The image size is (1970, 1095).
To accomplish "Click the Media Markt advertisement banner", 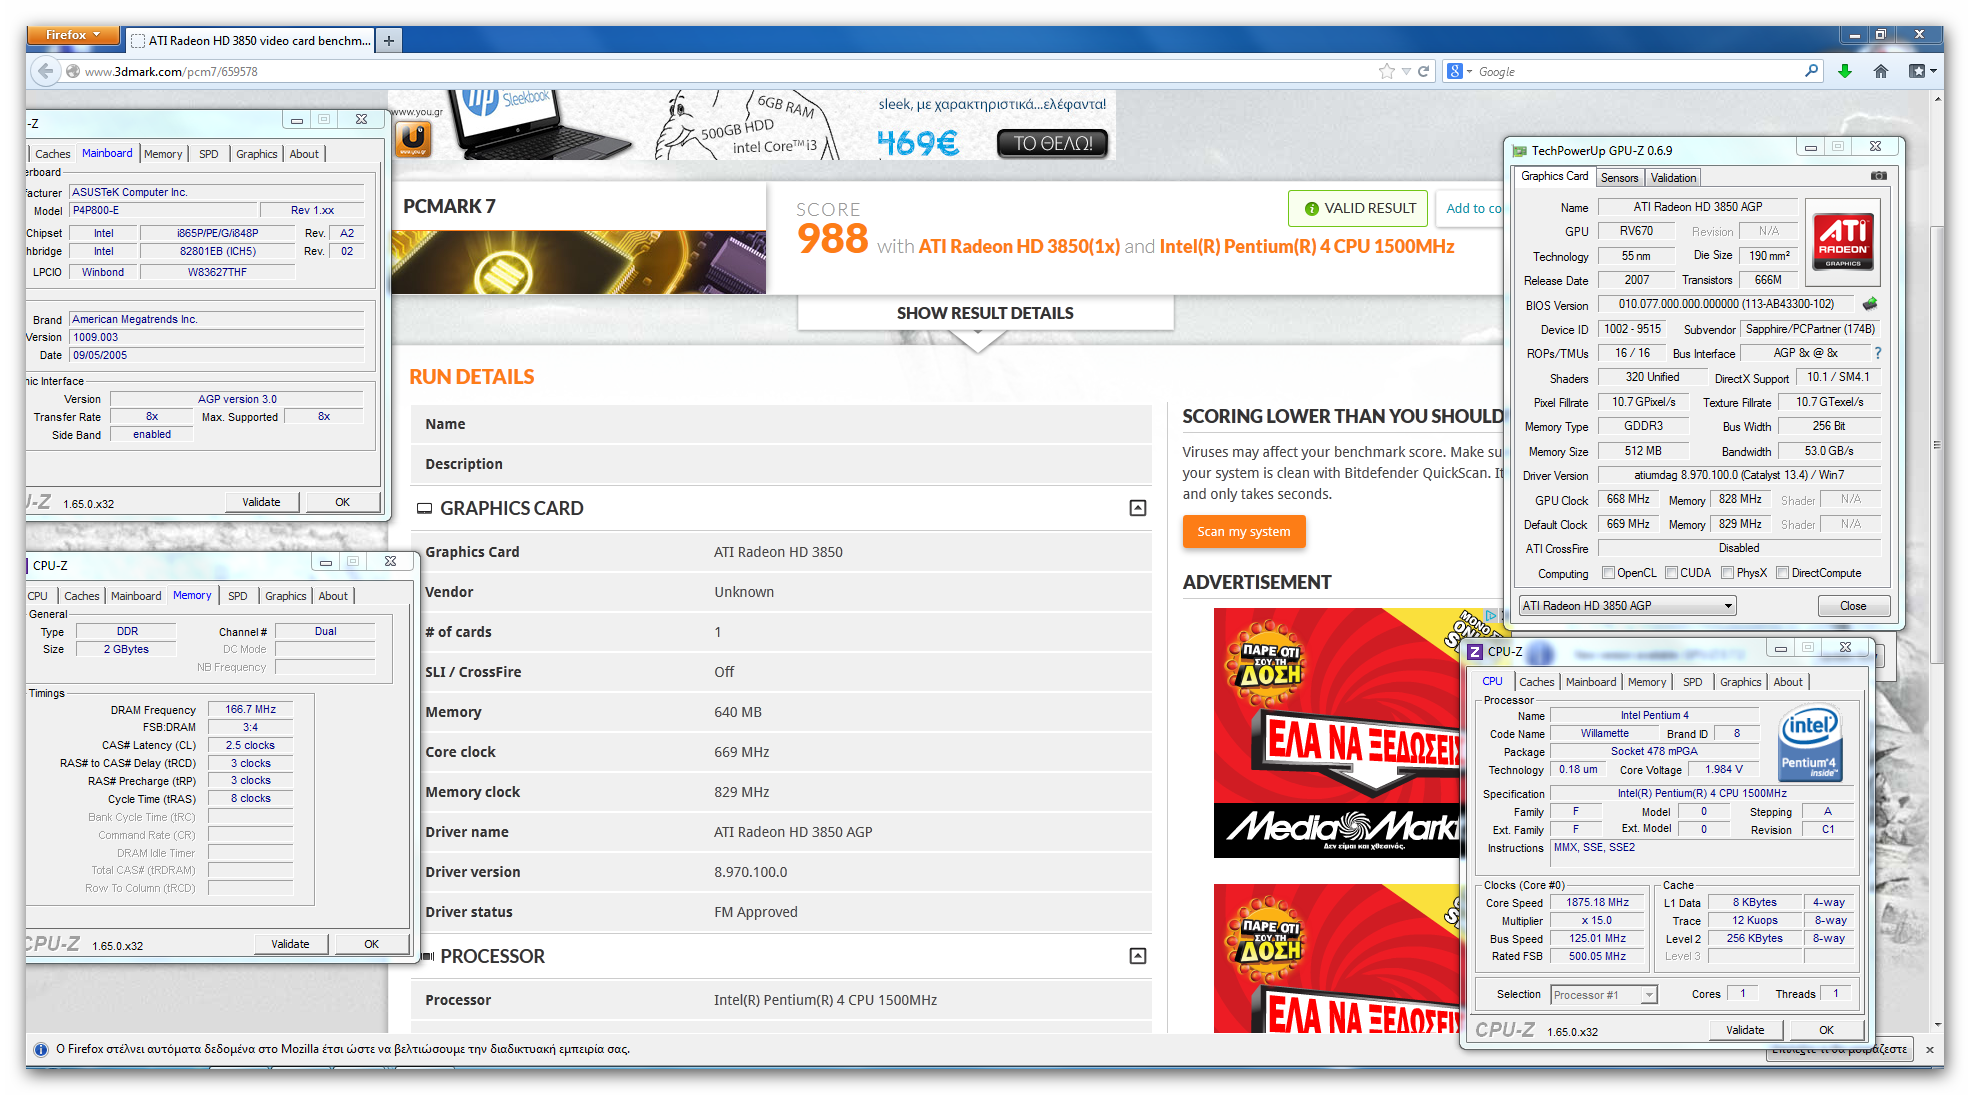I will [x=1336, y=733].
